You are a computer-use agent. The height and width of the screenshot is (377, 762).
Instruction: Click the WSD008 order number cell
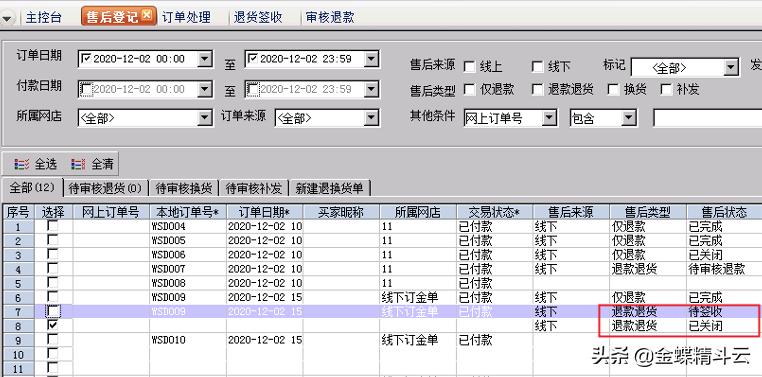(x=188, y=283)
